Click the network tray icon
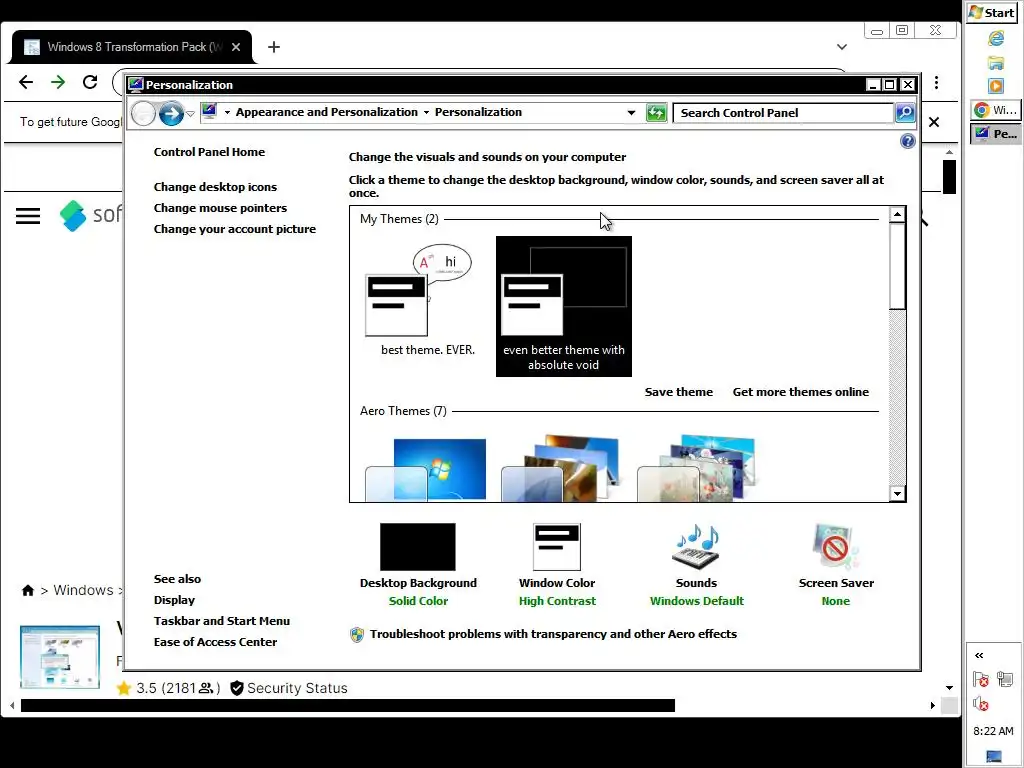 click(x=1005, y=679)
